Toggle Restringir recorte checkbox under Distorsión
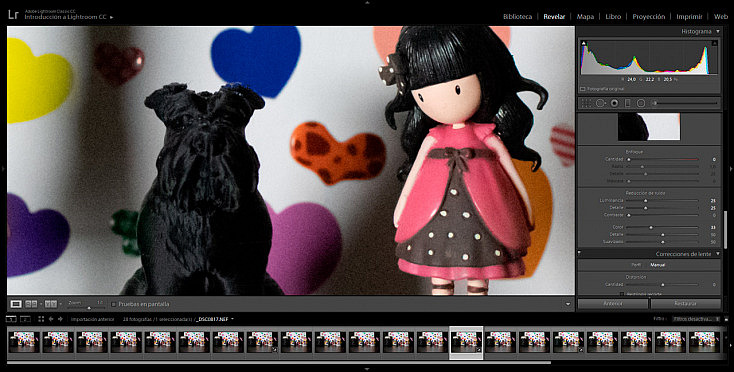734x372 pixels. tap(622, 294)
